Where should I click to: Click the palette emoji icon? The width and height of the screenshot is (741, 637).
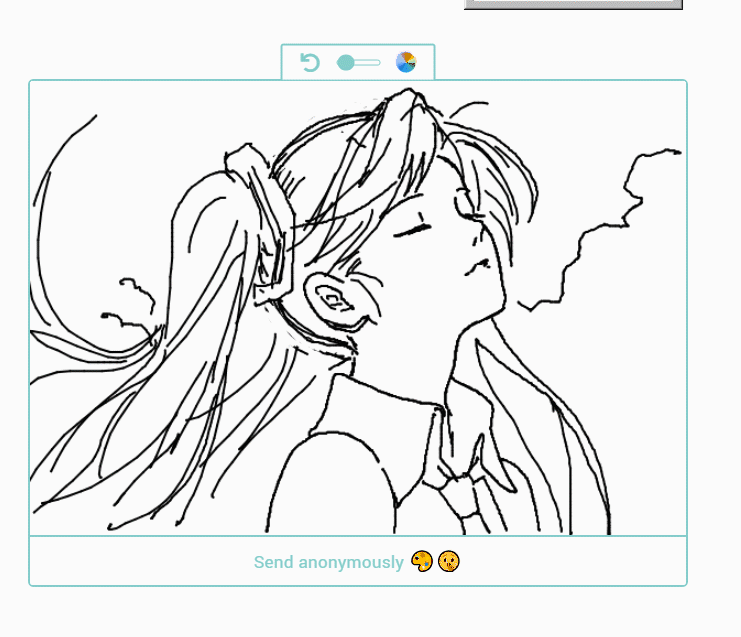(x=422, y=561)
